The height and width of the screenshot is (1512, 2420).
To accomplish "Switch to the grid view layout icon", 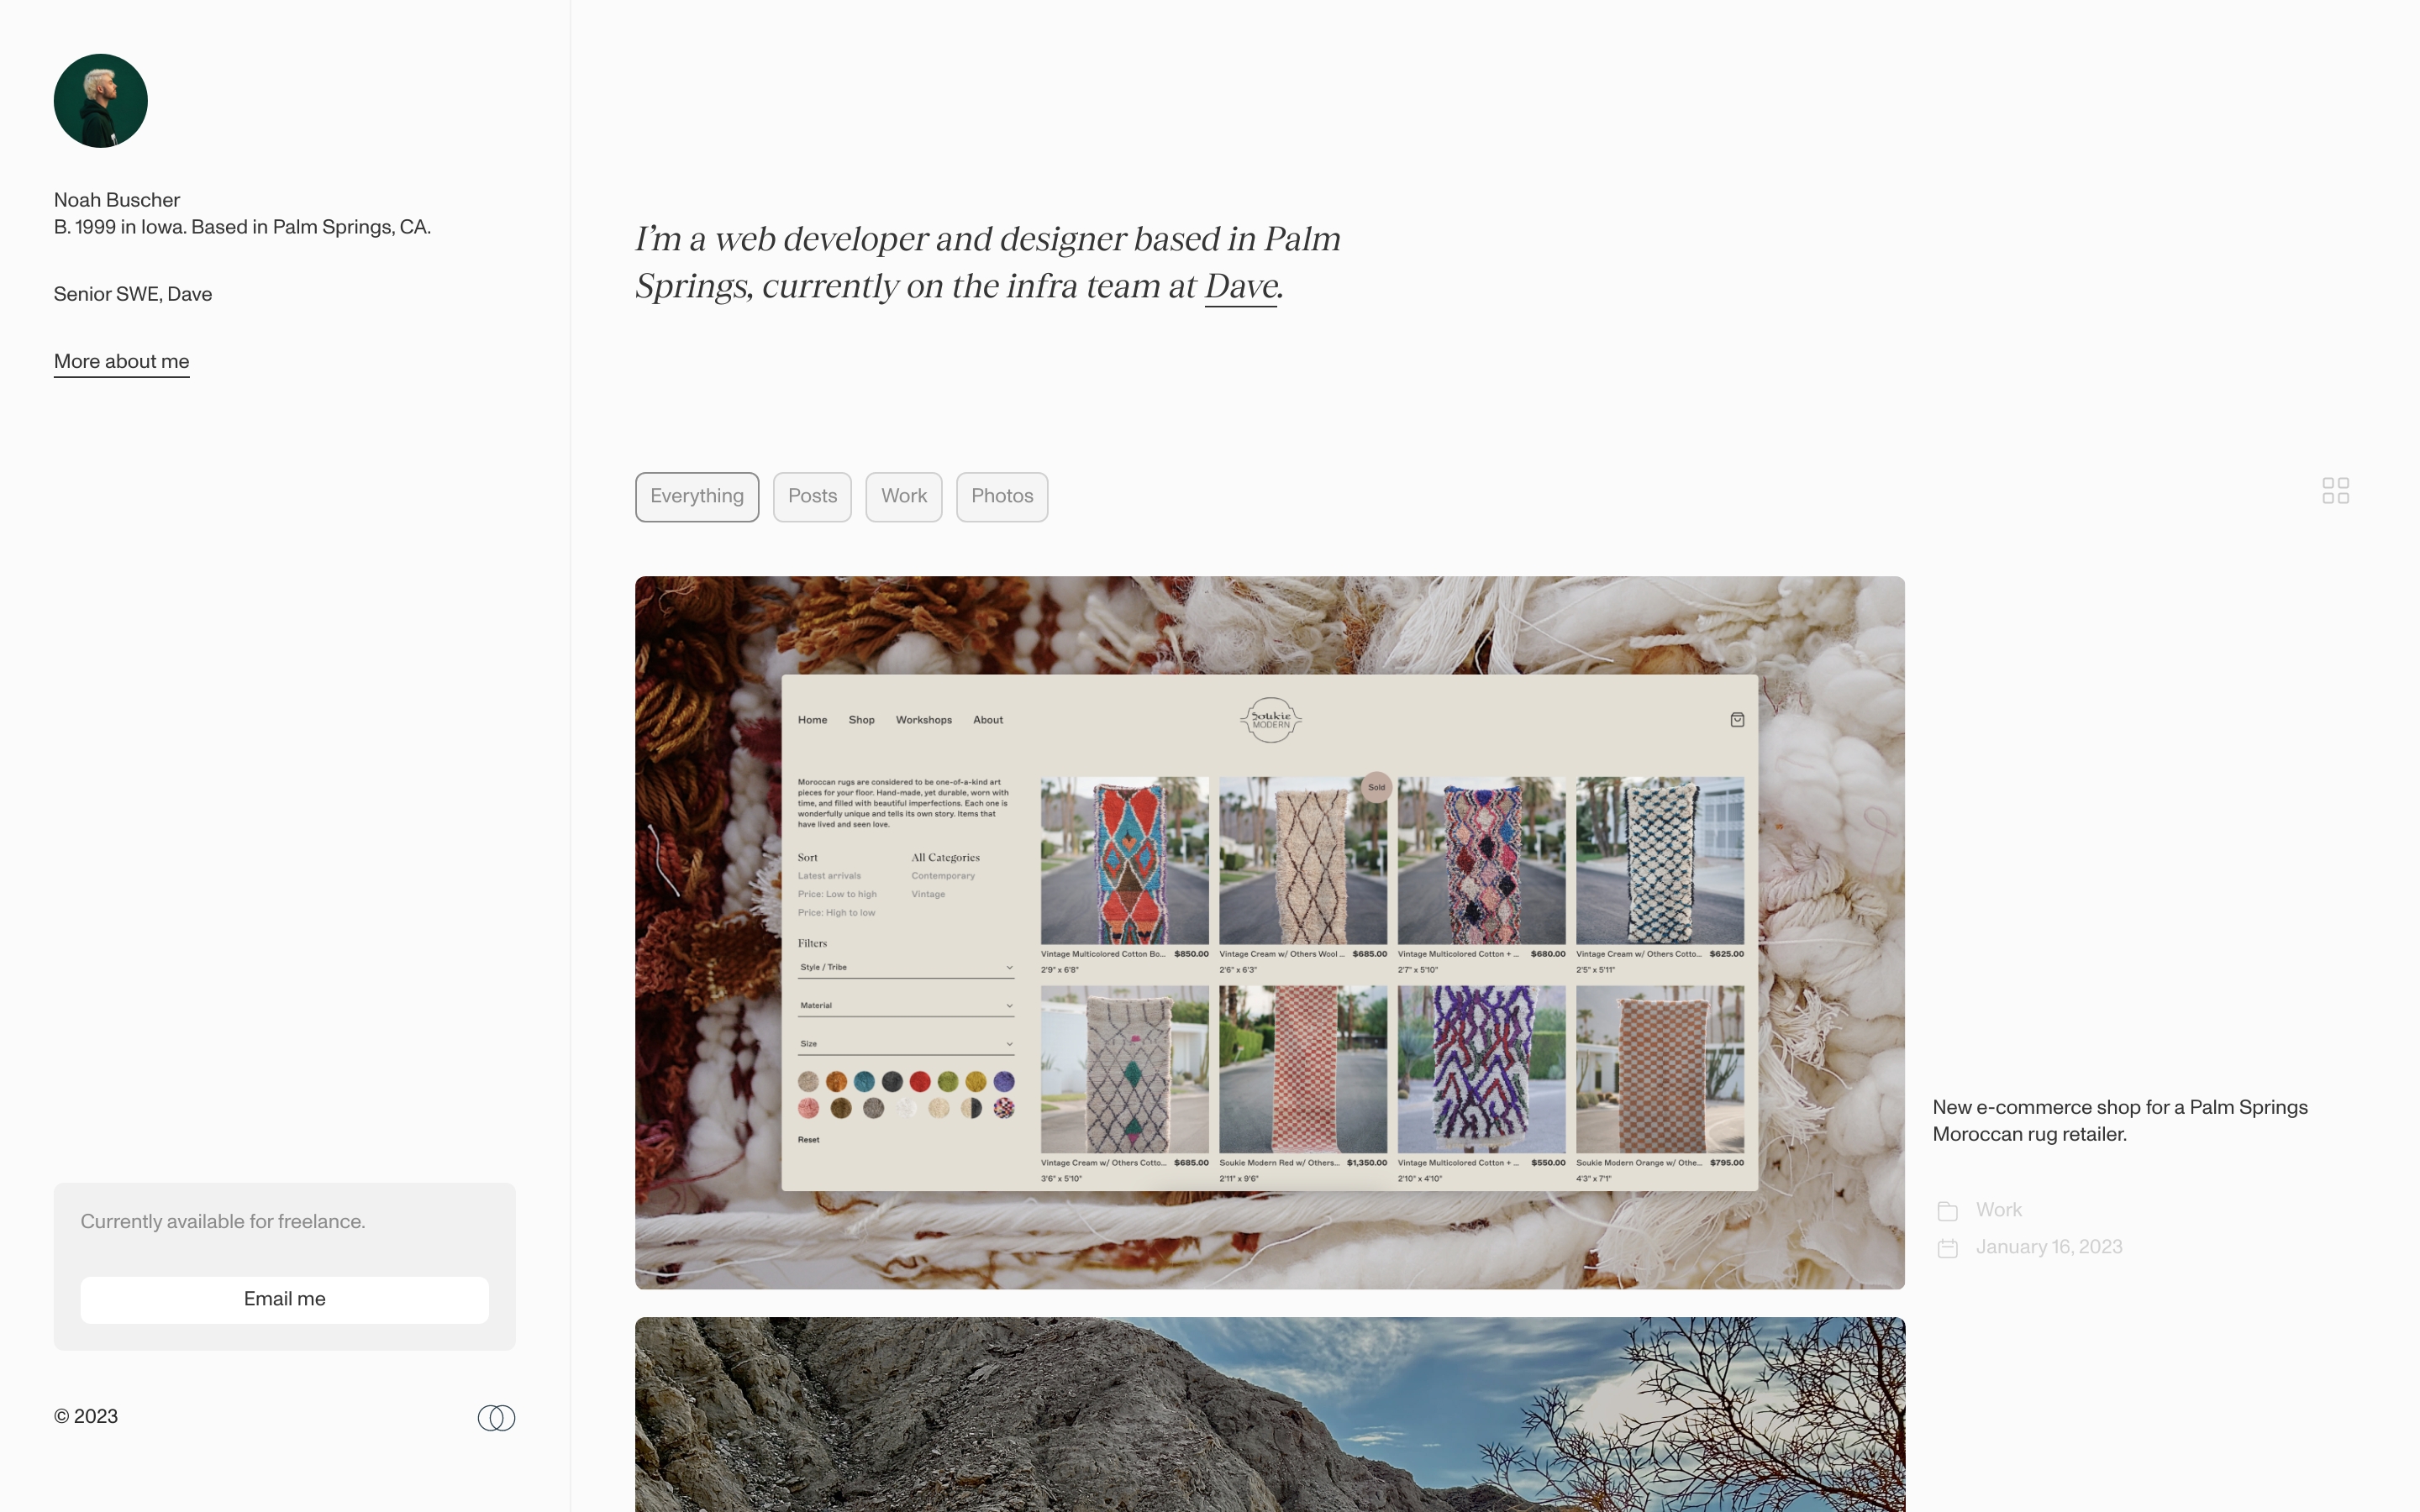I will point(2335,491).
